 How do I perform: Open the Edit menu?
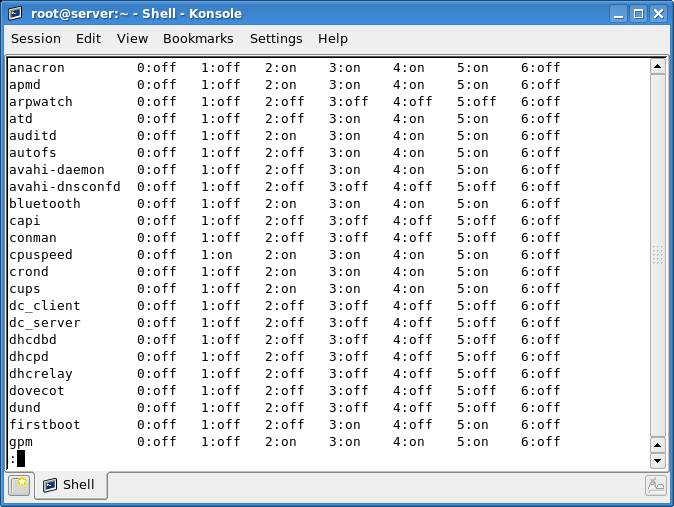point(88,39)
